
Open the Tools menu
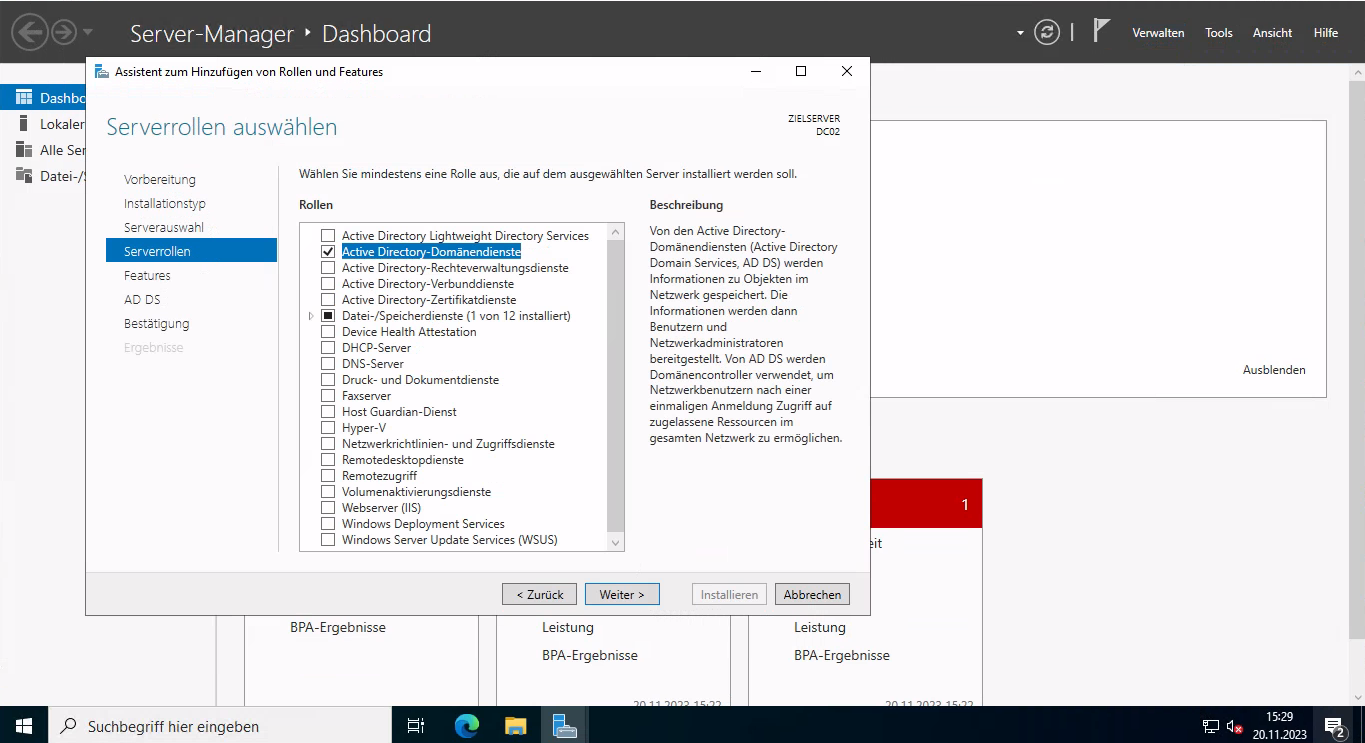click(x=1218, y=33)
